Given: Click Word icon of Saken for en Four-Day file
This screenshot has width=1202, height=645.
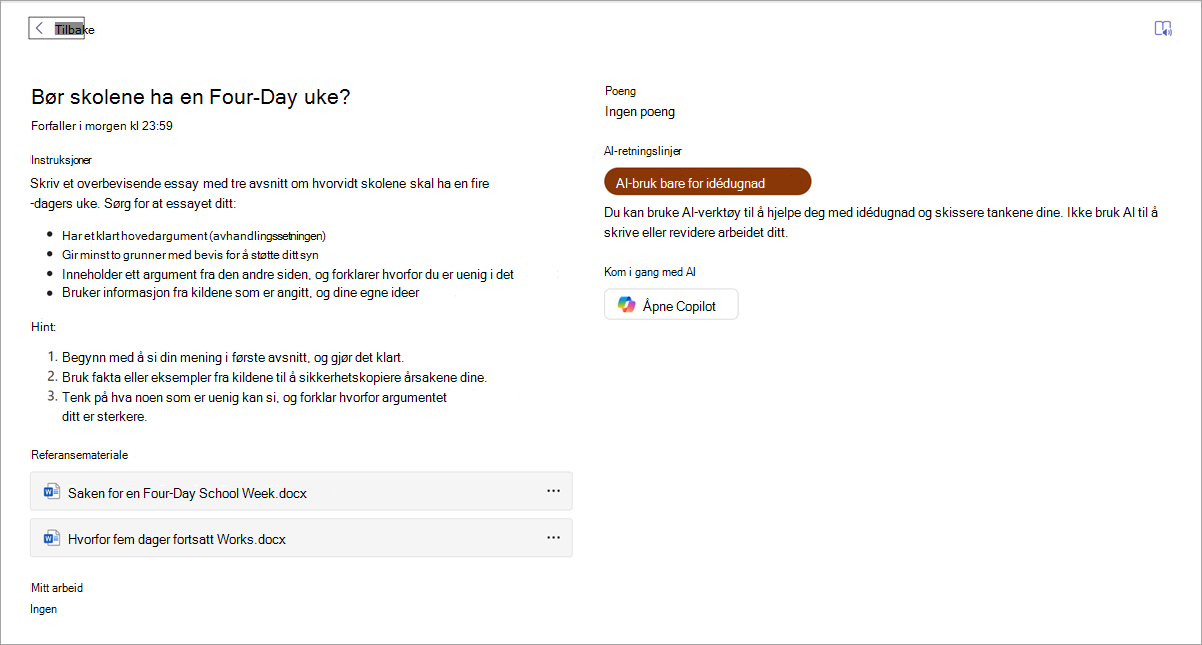Looking at the screenshot, I should tap(52, 491).
